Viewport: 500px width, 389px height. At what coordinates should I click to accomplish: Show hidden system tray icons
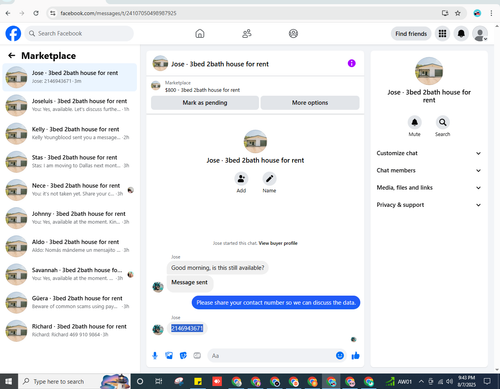(421, 381)
